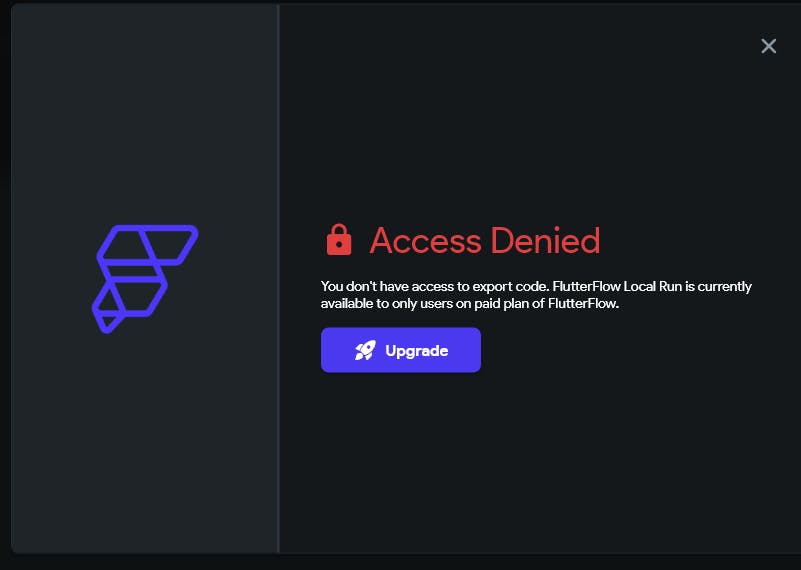This screenshot has height=570, width=801.
Task: Upgrade to a paid FlutterFlow plan
Action: tap(400, 350)
